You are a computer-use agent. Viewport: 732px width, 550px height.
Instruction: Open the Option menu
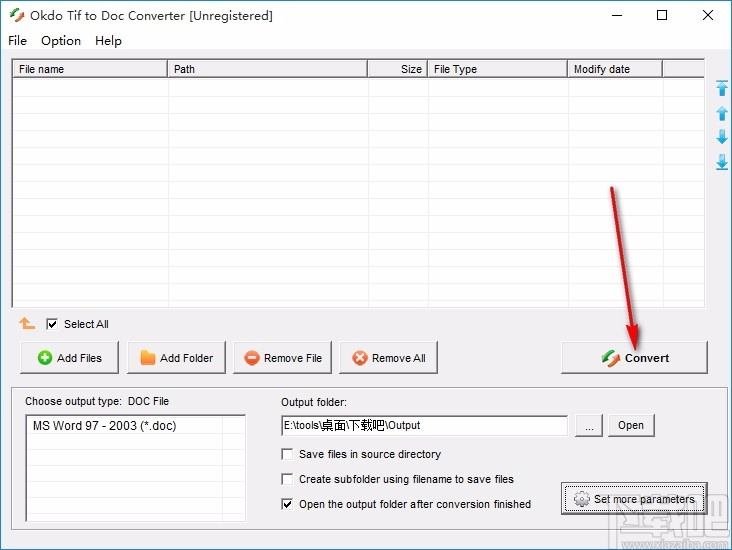61,41
